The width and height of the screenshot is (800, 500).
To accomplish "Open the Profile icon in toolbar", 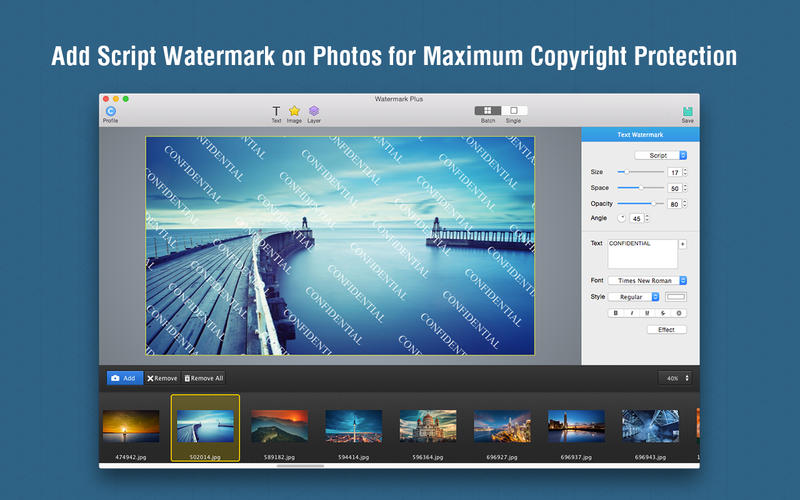I will tap(110, 111).
